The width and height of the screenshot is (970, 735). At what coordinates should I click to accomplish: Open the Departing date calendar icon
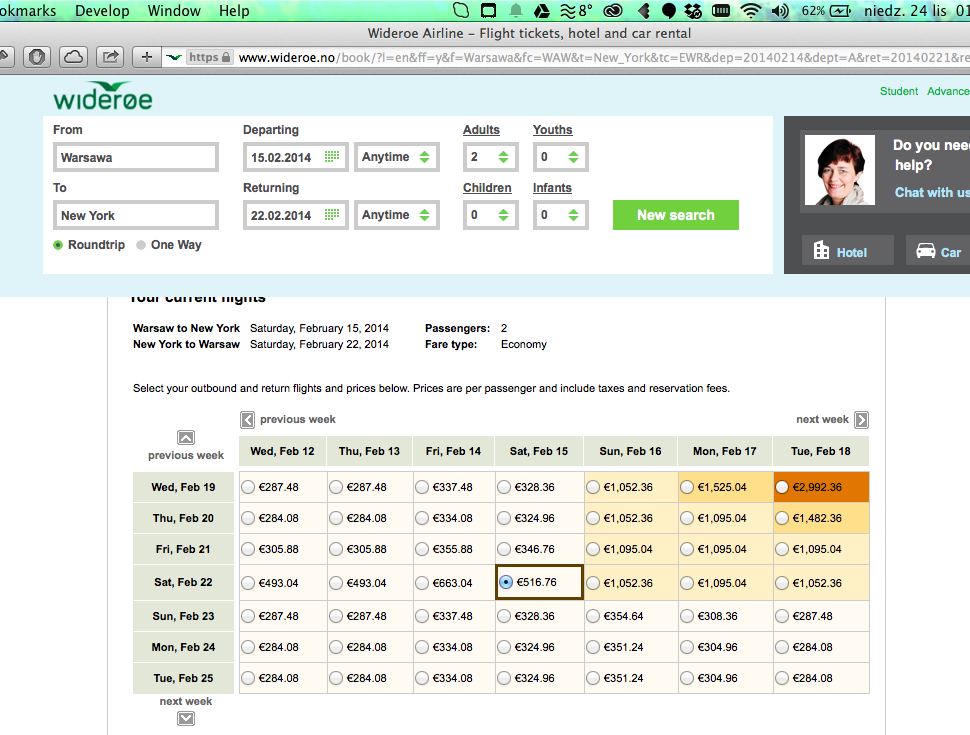click(x=332, y=157)
